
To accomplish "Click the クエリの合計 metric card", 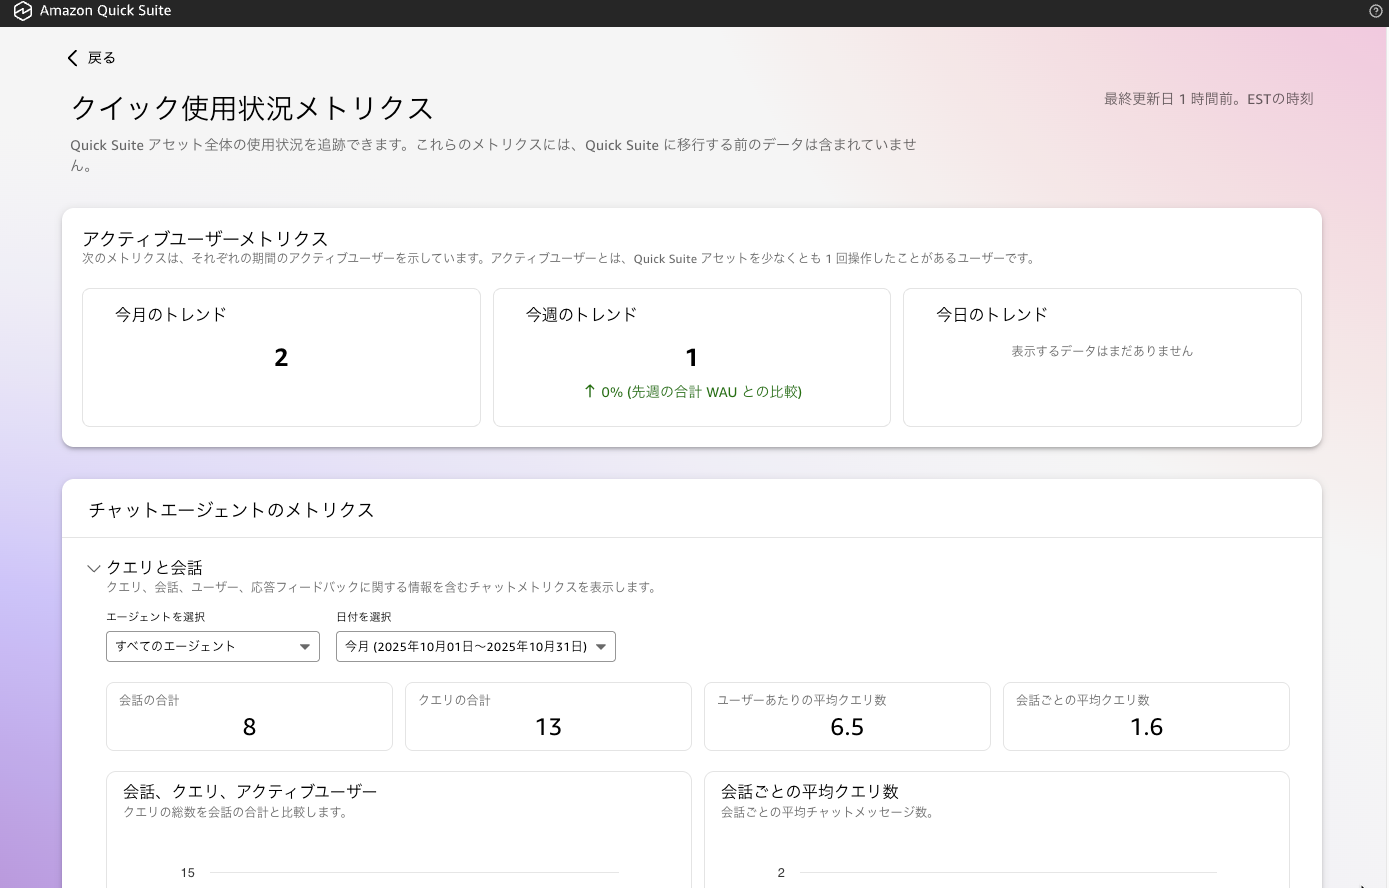I will 548,716.
